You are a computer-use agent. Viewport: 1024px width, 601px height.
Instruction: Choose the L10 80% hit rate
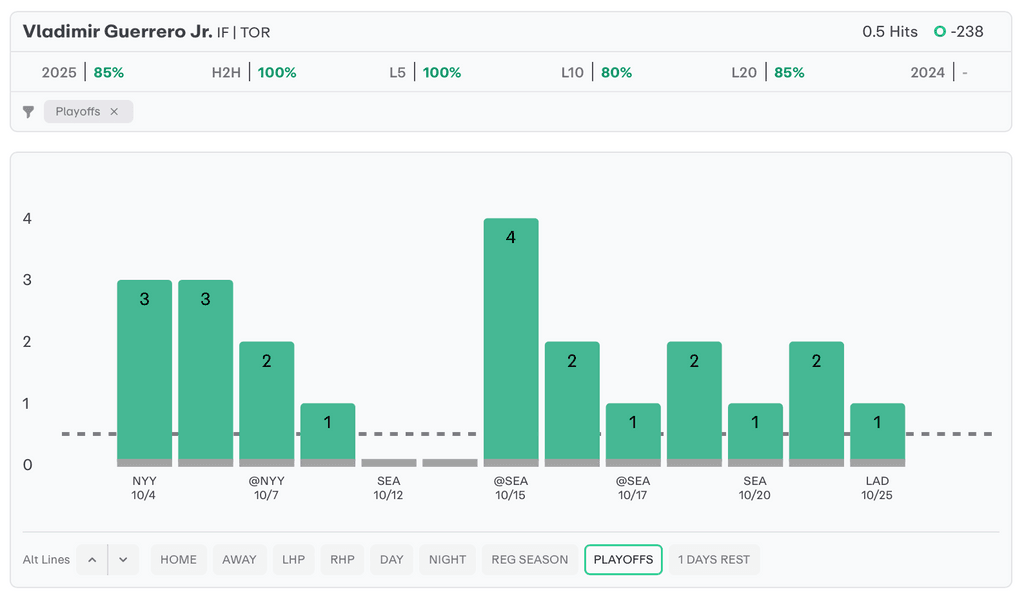tap(596, 73)
